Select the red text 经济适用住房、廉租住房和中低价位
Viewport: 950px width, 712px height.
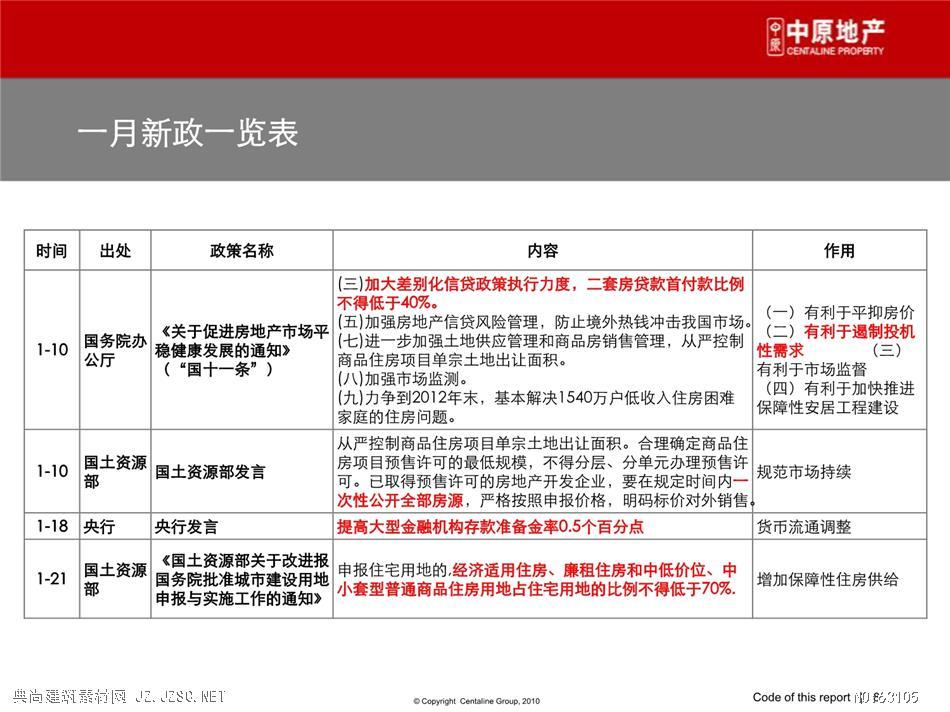pyautogui.click(x=579, y=570)
